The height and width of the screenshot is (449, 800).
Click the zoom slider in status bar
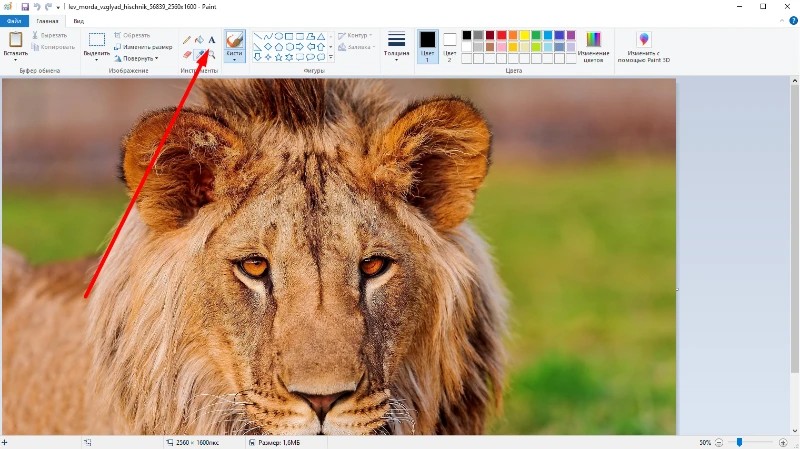pyautogui.click(x=739, y=442)
